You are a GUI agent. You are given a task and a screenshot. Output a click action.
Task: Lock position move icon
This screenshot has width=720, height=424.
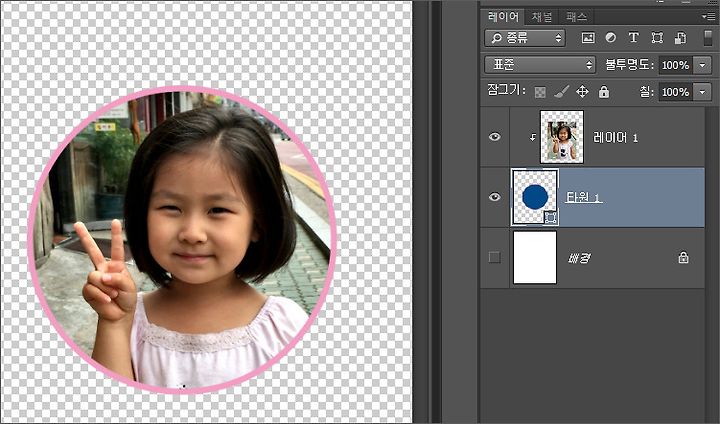point(582,92)
